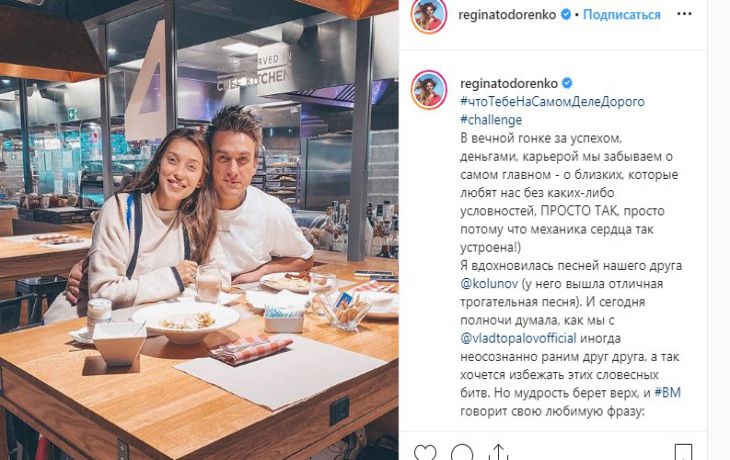Open profile avatar next to caption

(x=428, y=89)
